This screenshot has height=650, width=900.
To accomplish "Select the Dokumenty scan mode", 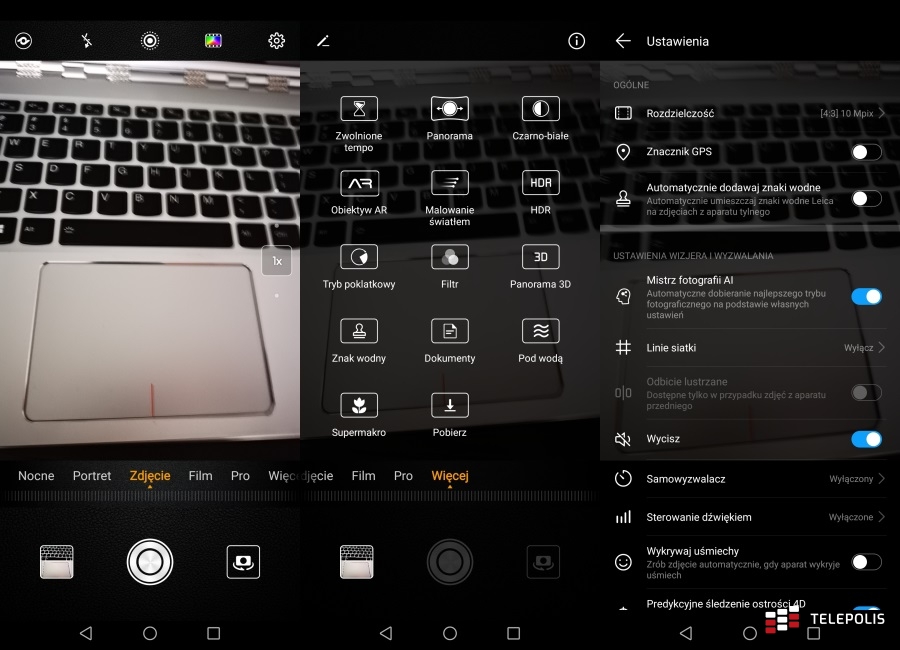I will click(x=450, y=331).
